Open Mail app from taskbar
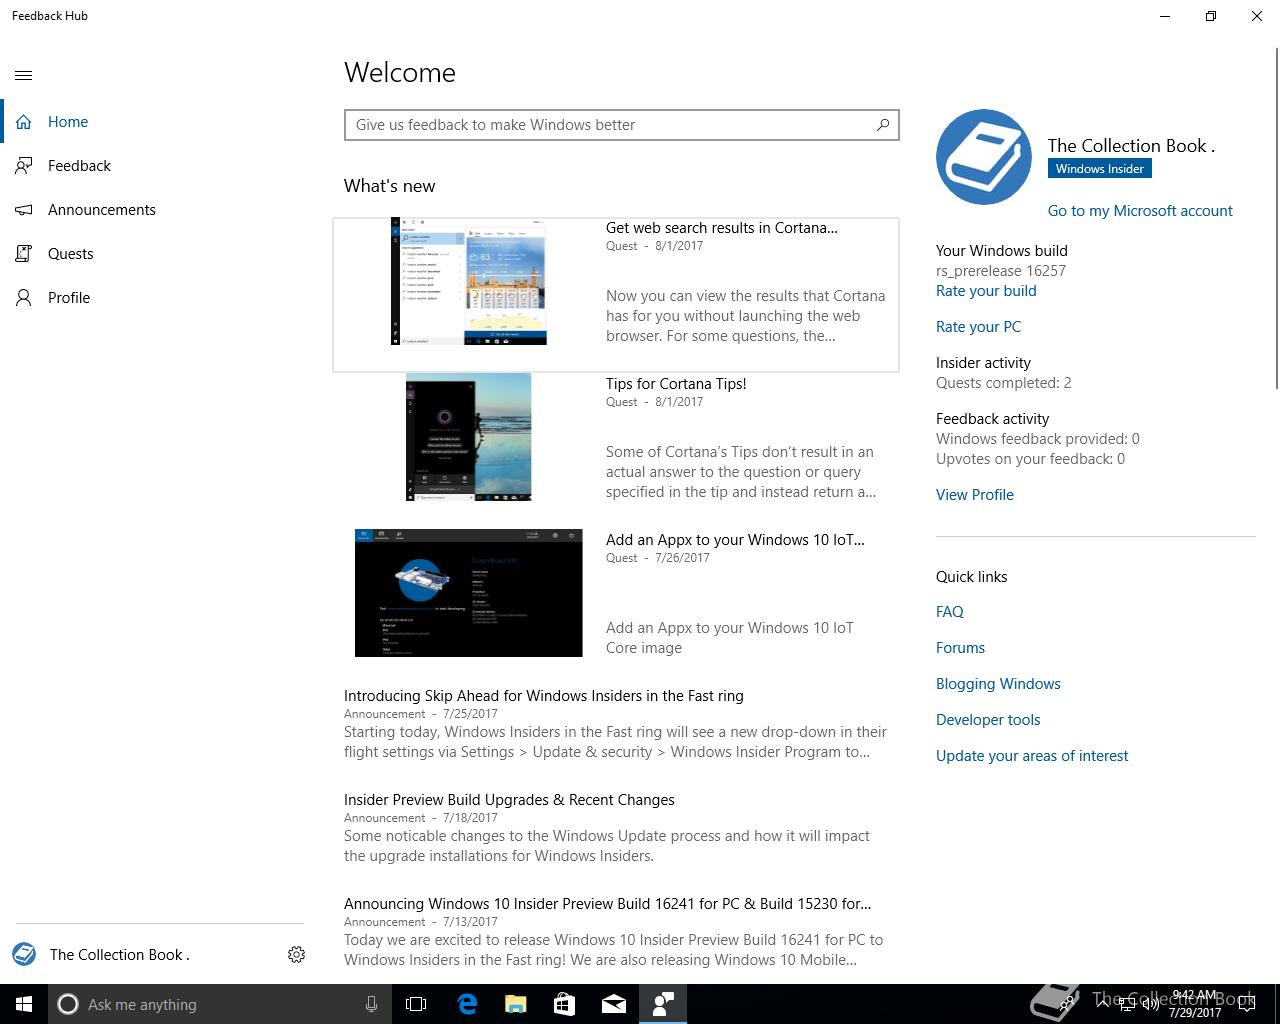The image size is (1280, 1024). (614, 1004)
